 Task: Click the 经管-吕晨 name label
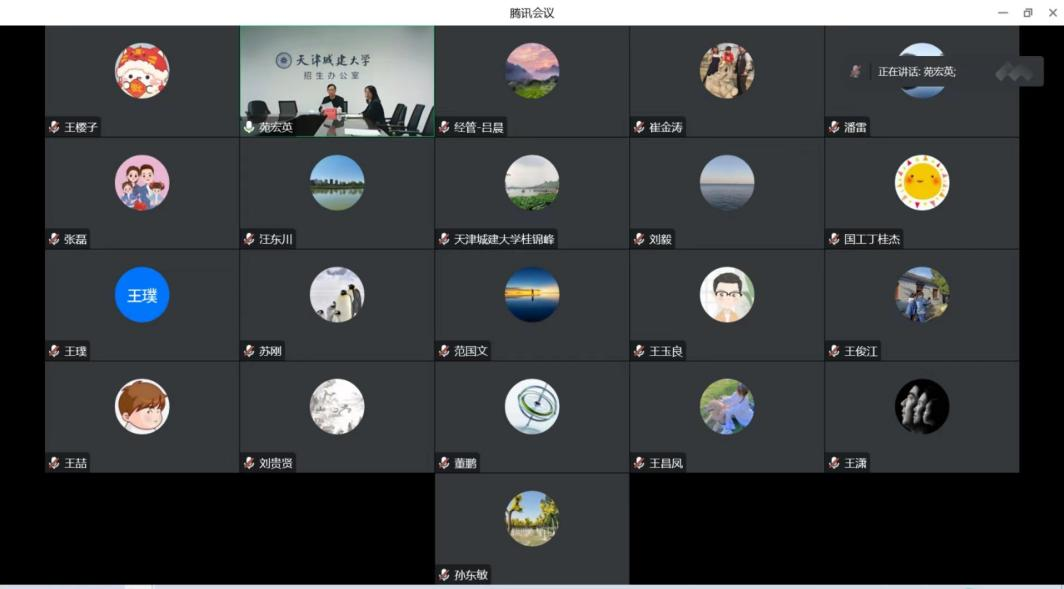click(478, 127)
